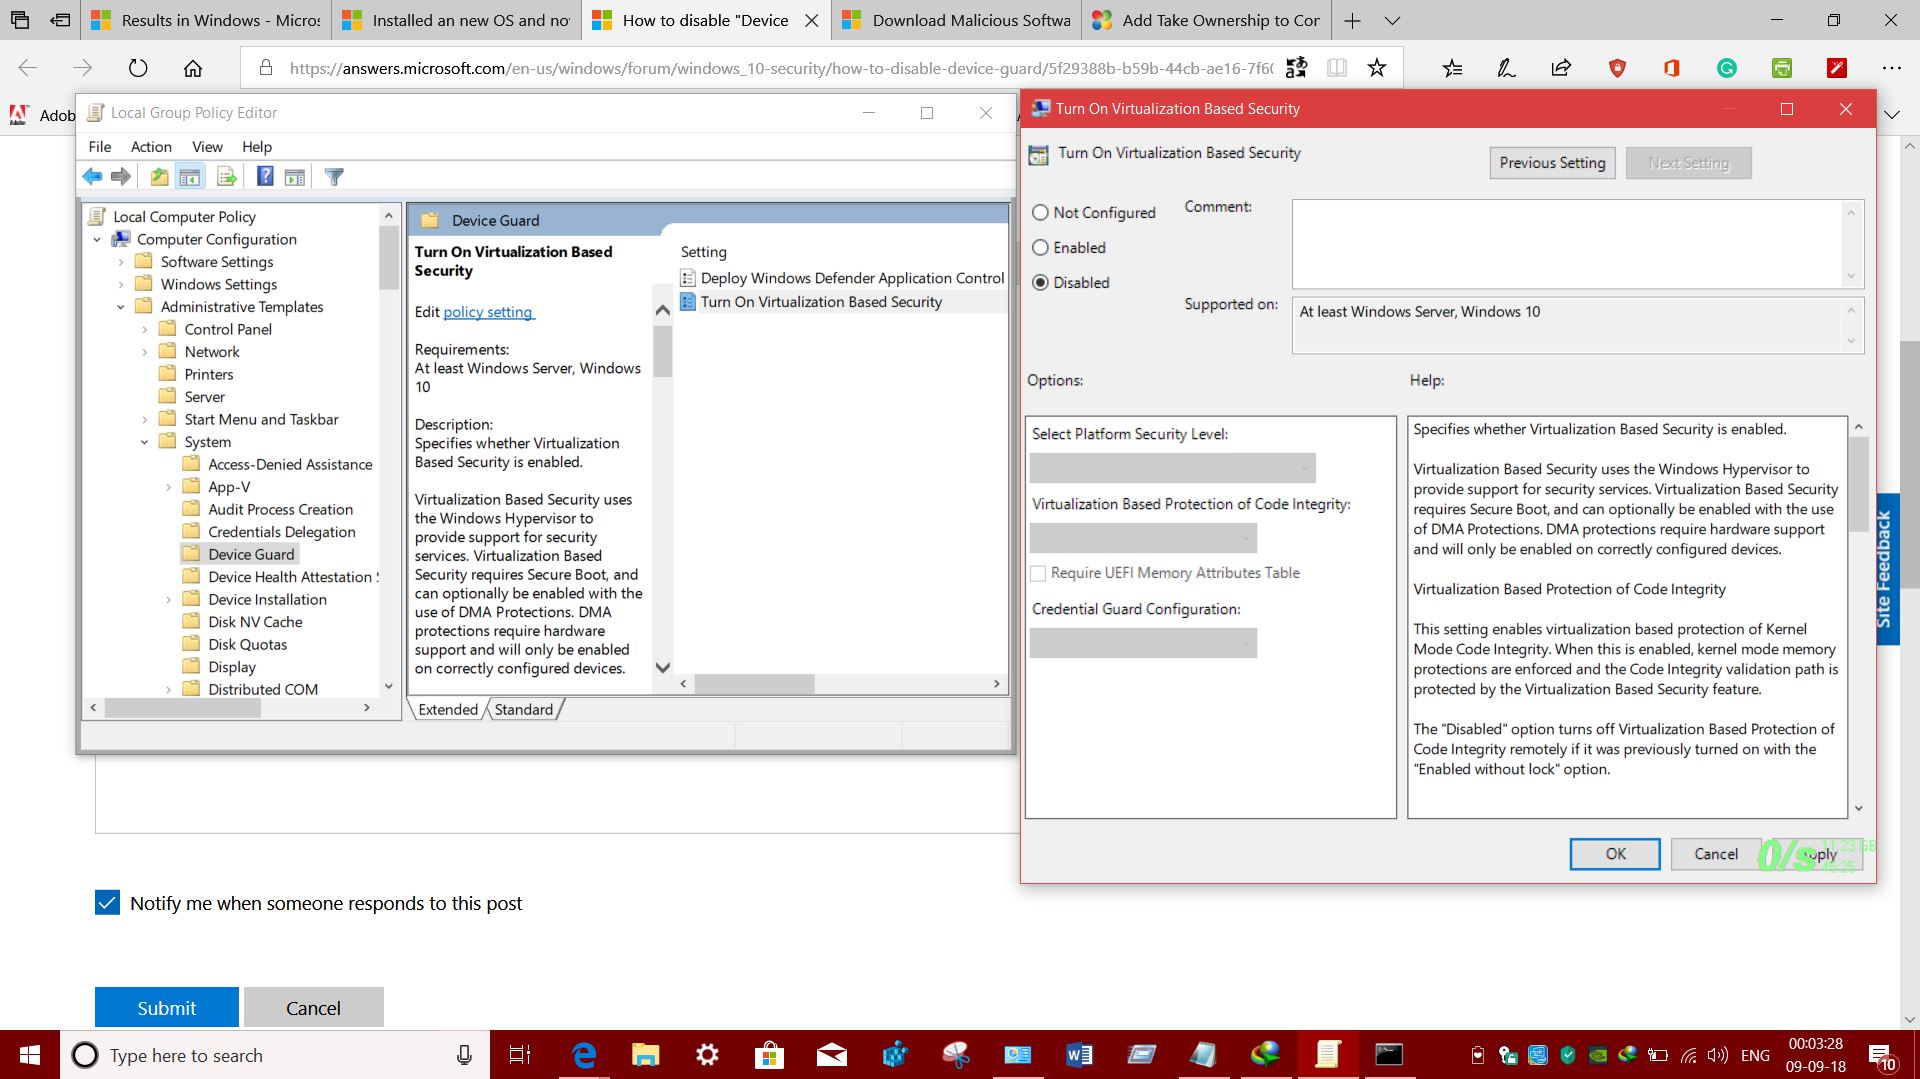
Task: Switch to the Standard tab
Action: pyautogui.click(x=523, y=709)
